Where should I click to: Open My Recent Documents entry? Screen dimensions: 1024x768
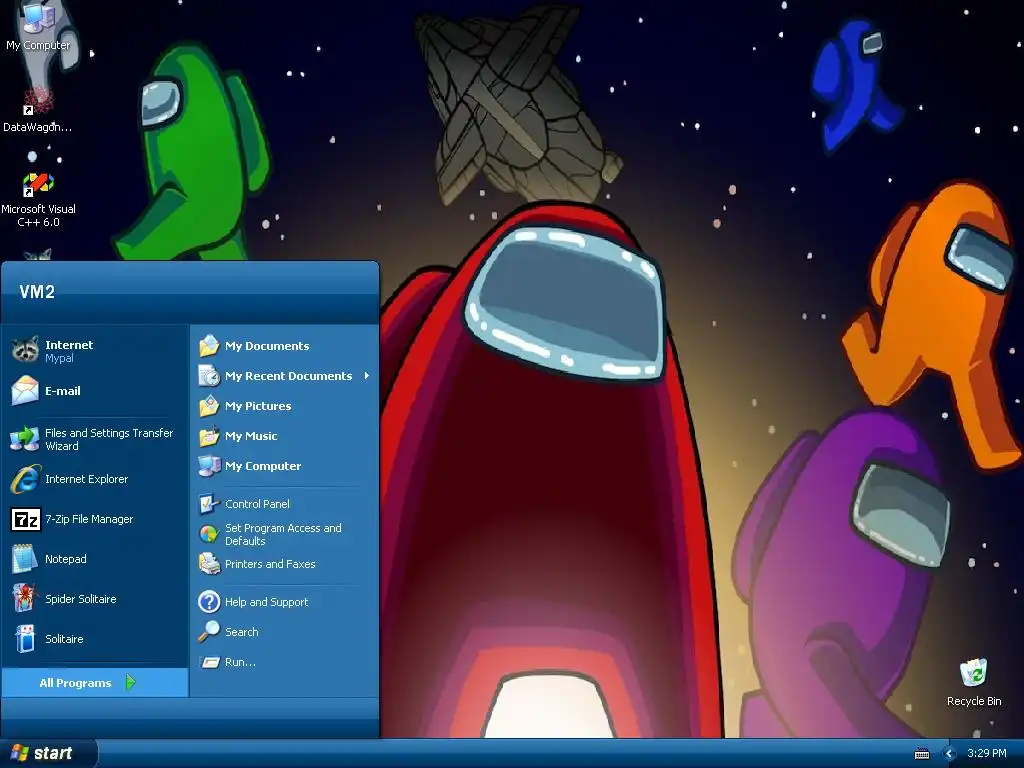(x=285, y=376)
